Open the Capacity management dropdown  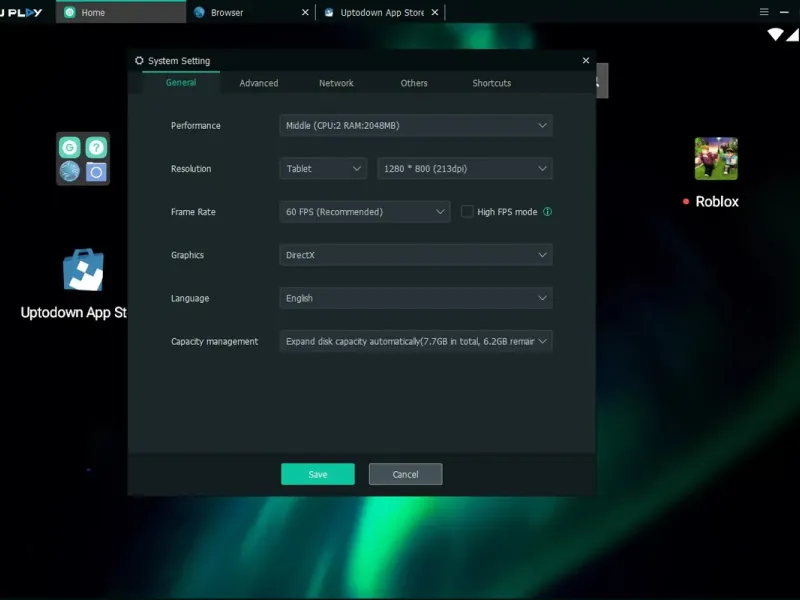[x=416, y=341]
